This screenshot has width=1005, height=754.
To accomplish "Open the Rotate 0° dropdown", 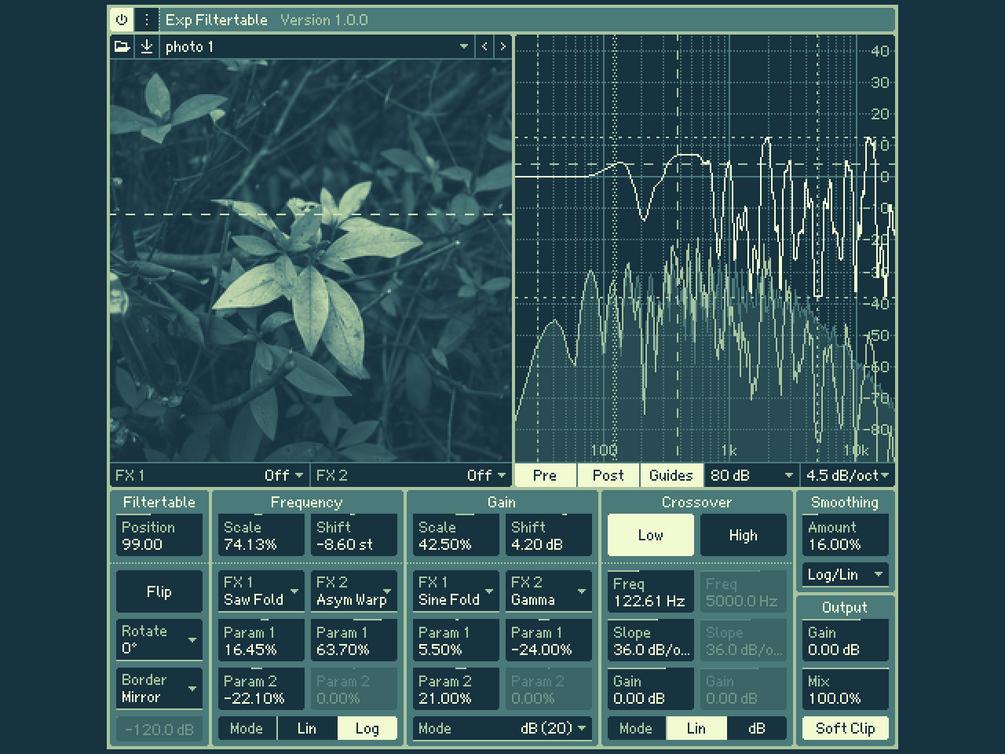I will [x=159, y=639].
